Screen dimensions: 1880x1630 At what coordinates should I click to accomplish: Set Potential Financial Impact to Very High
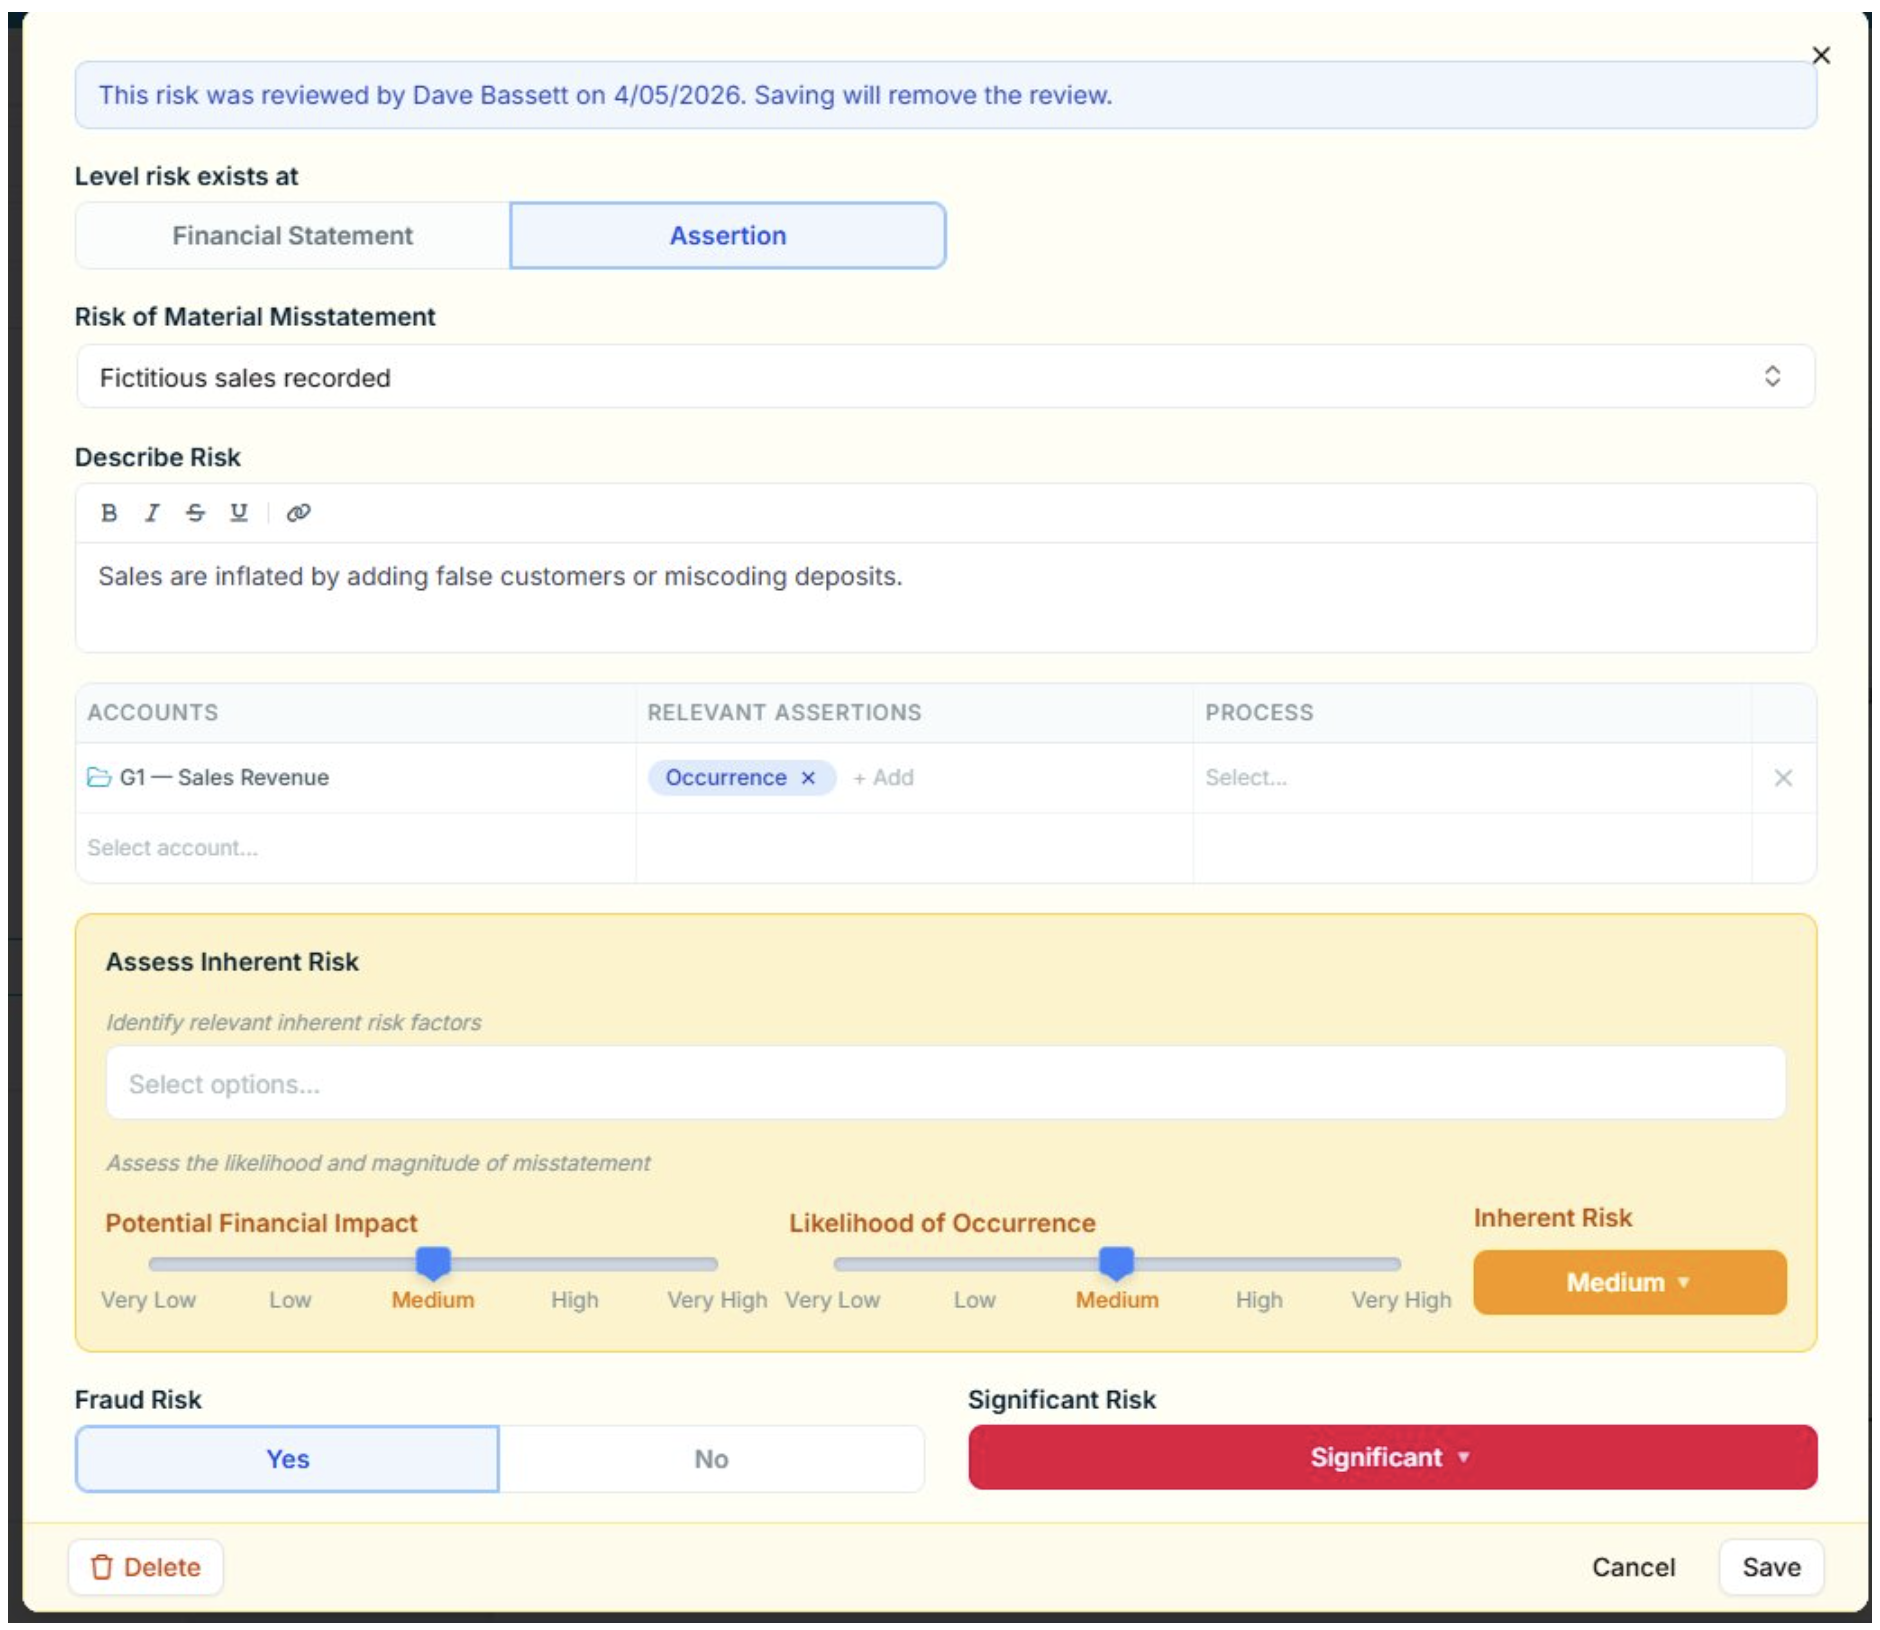click(x=717, y=1300)
